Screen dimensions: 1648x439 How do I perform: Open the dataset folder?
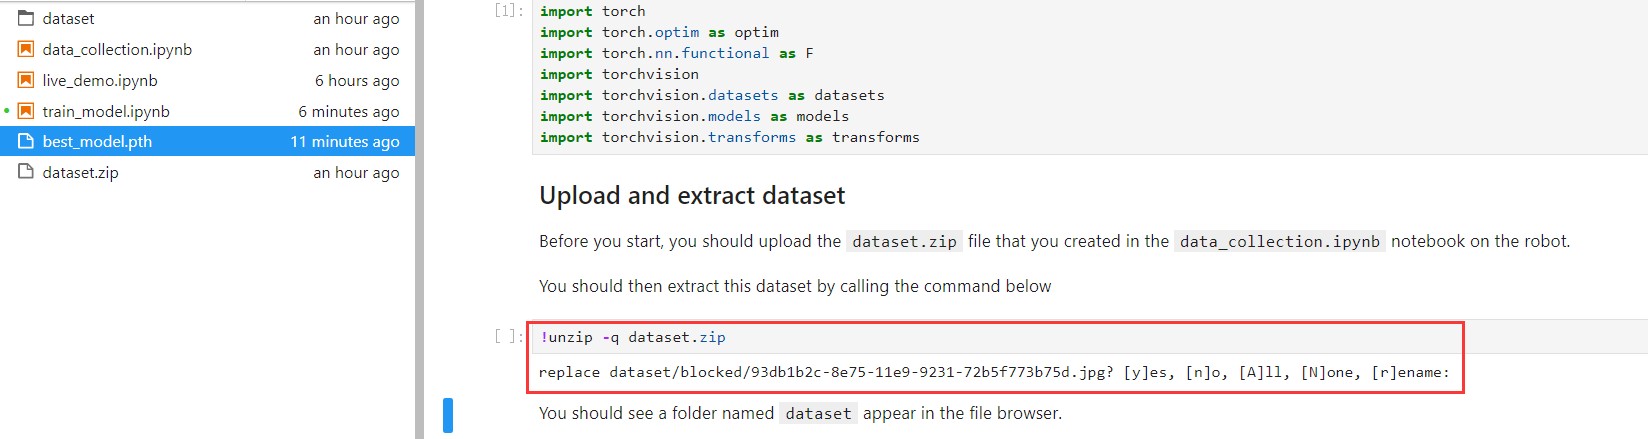pos(207,18)
